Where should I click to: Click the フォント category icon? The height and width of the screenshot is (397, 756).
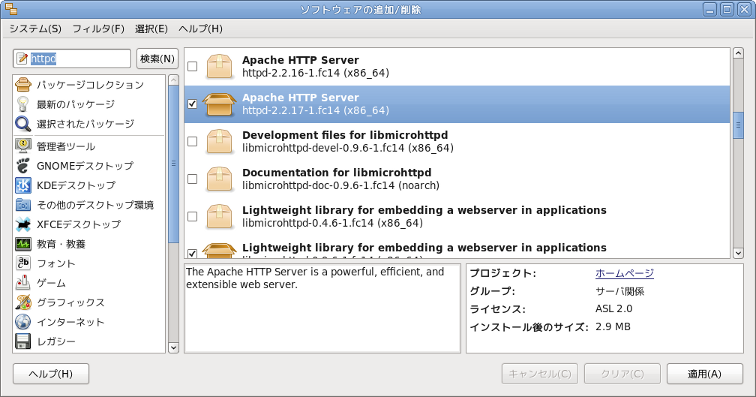[x=23, y=263]
